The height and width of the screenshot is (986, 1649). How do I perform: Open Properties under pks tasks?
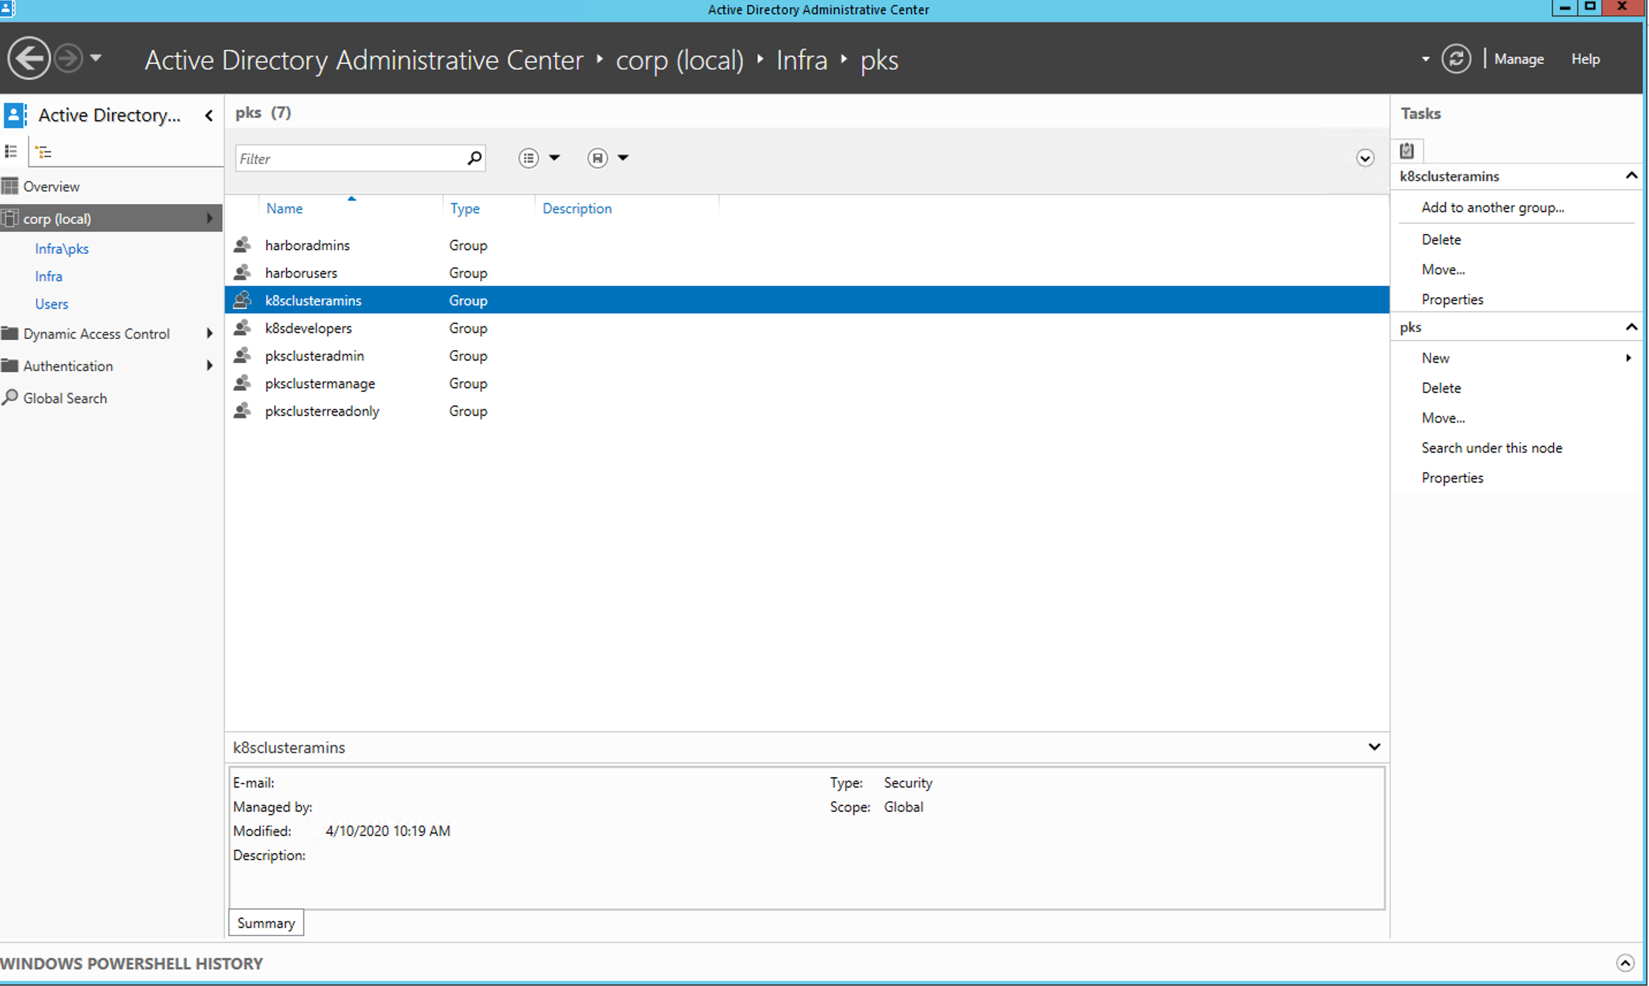[x=1452, y=478]
